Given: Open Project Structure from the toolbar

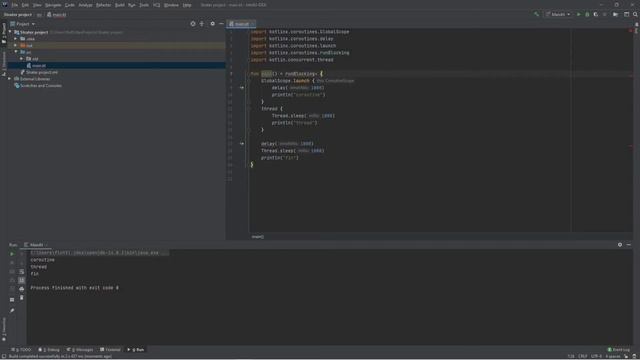Looking at the screenshot, I should coord(616,14).
